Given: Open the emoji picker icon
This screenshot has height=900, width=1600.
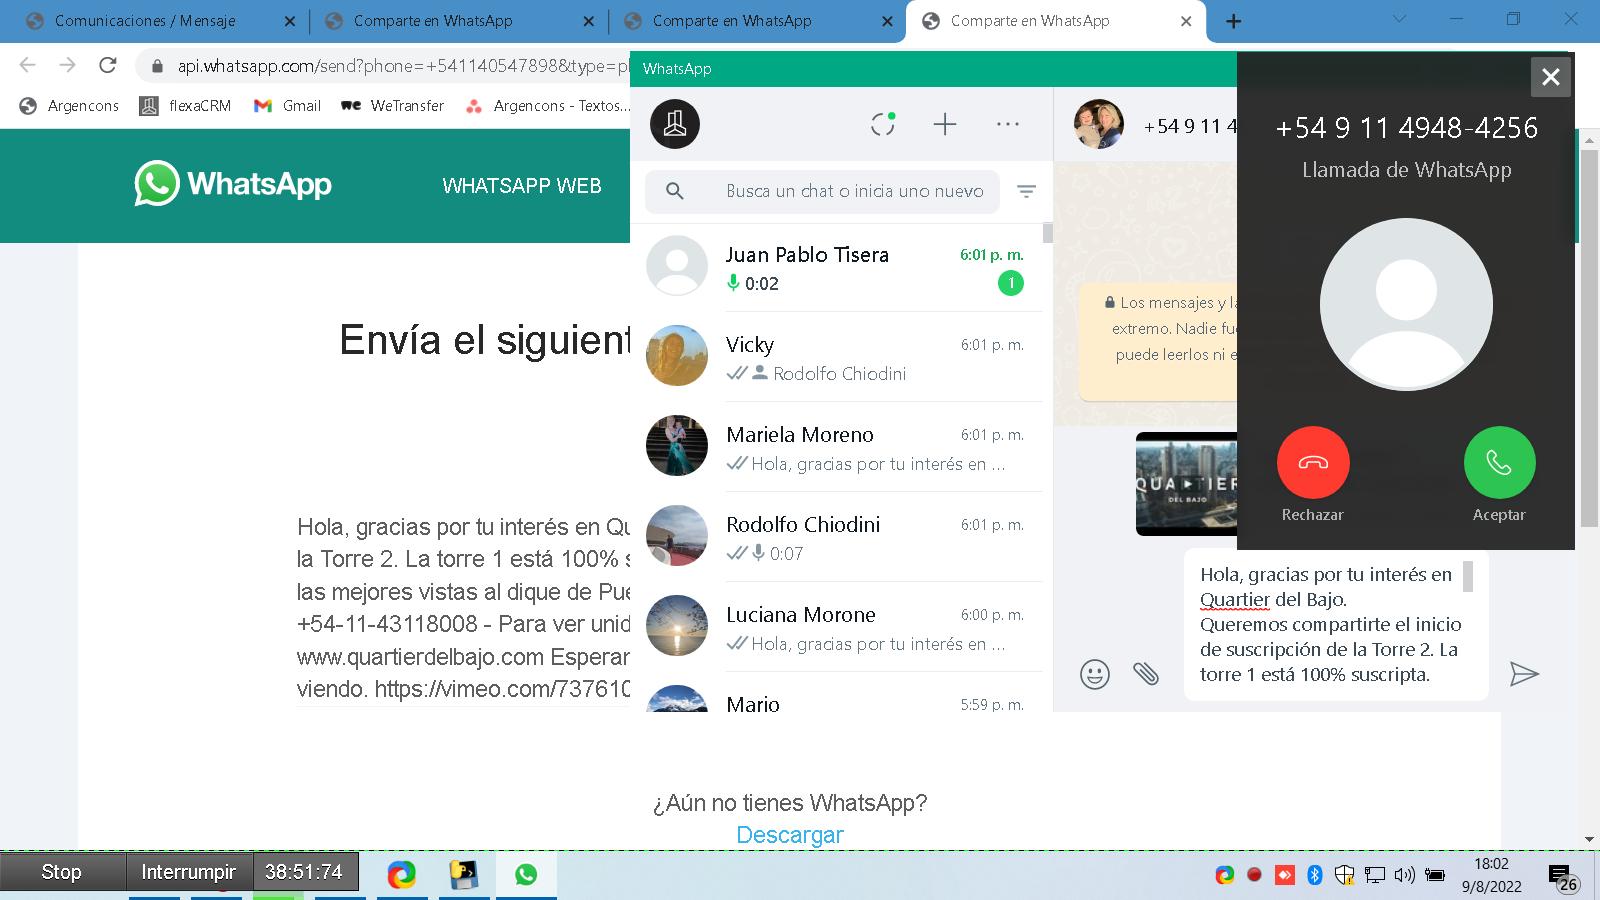Looking at the screenshot, I should 1095,674.
